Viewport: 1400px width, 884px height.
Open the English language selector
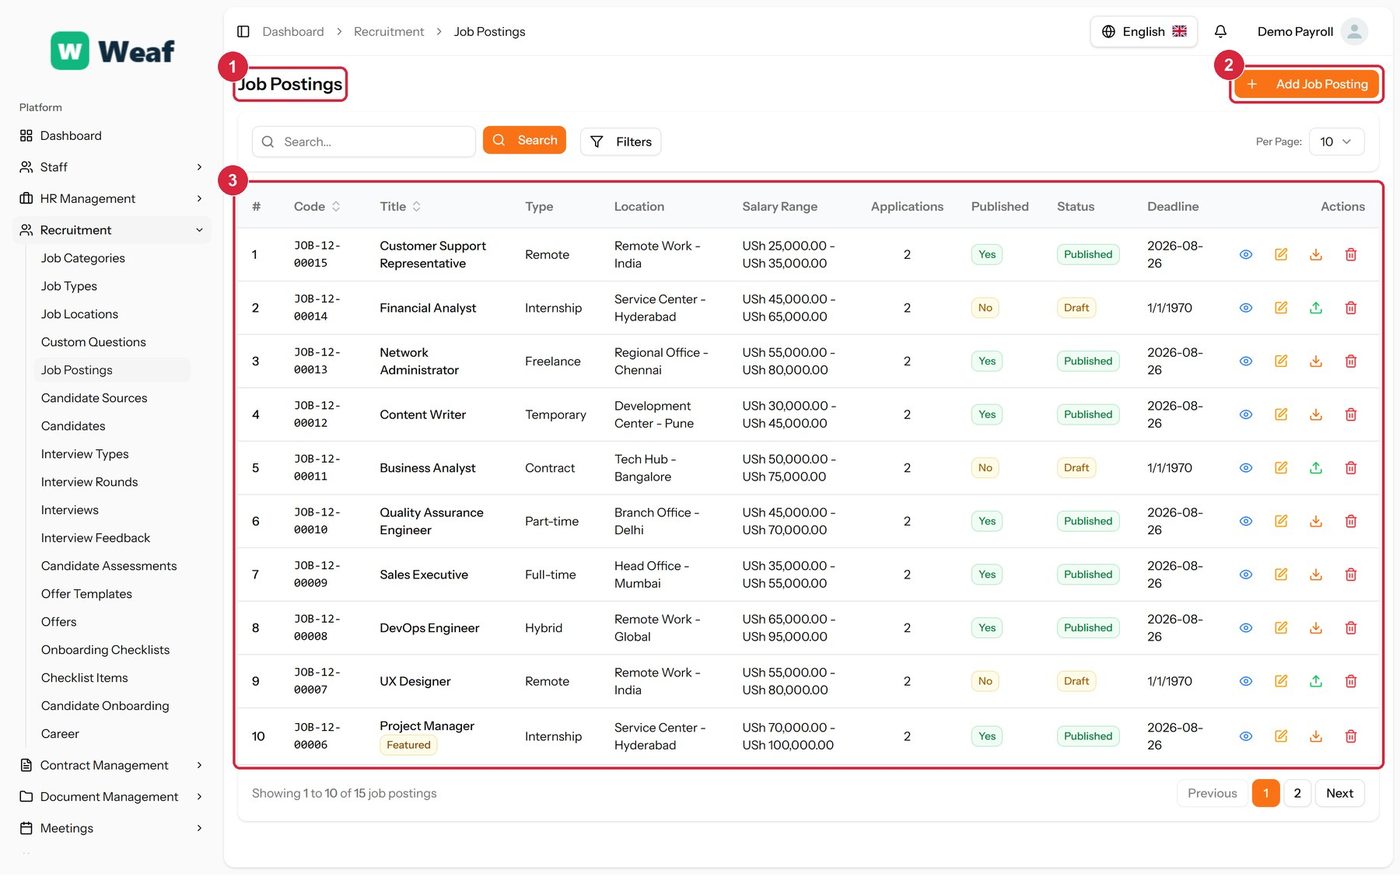coord(1143,32)
